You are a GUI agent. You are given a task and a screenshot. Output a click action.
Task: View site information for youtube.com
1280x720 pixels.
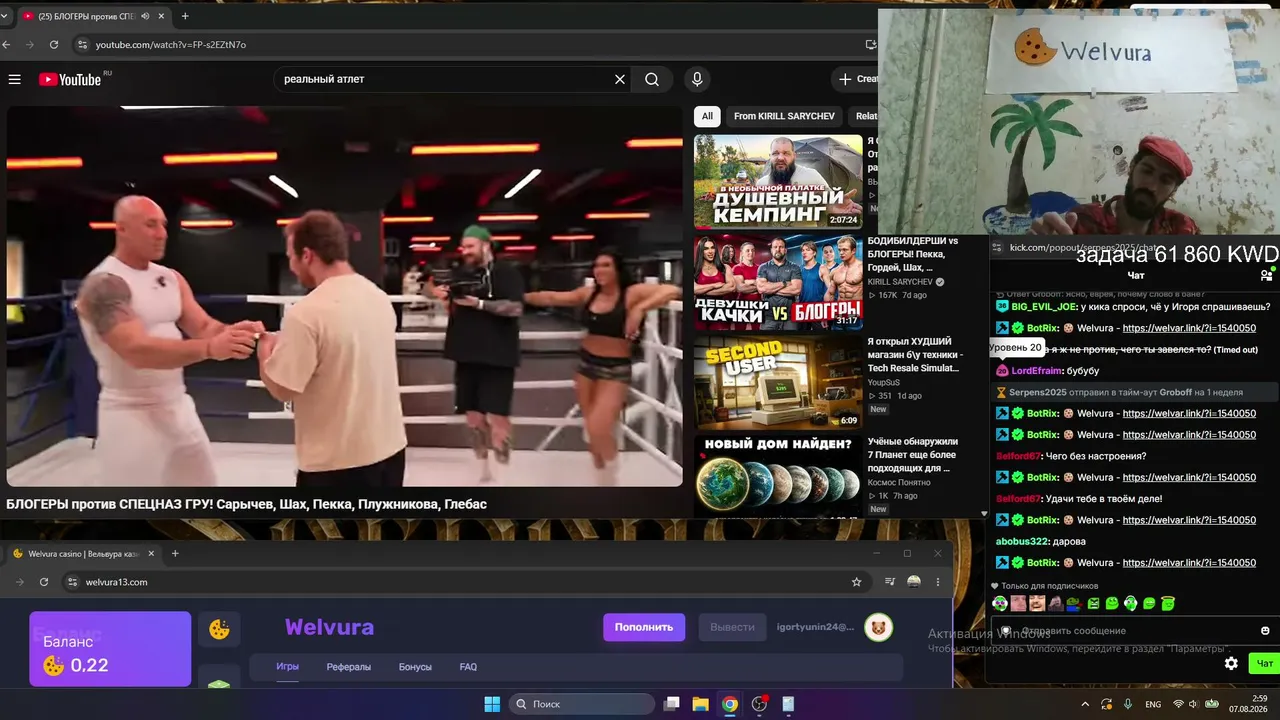pyautogui.click(x=84, y=45)
